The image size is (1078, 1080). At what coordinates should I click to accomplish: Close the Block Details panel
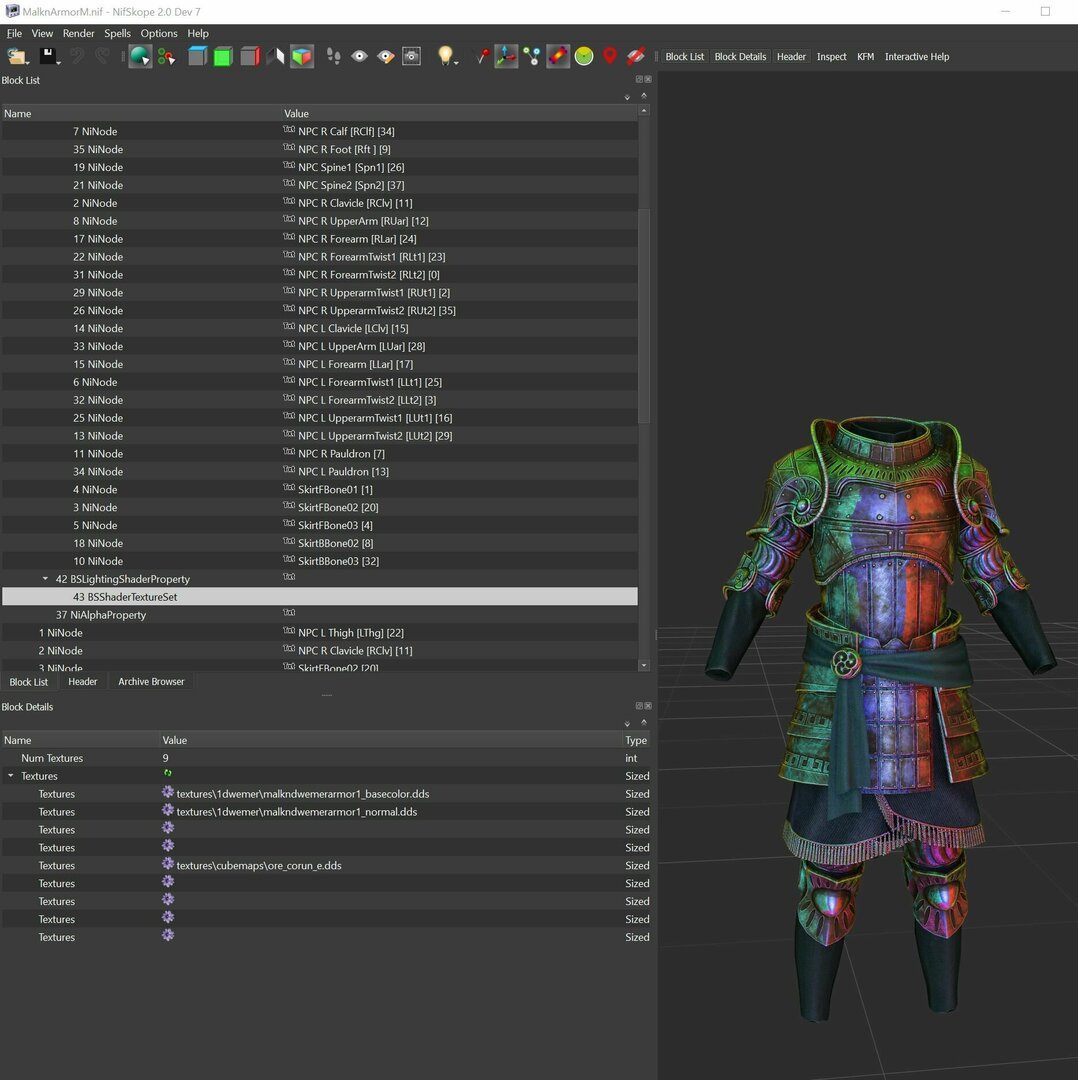648,706
